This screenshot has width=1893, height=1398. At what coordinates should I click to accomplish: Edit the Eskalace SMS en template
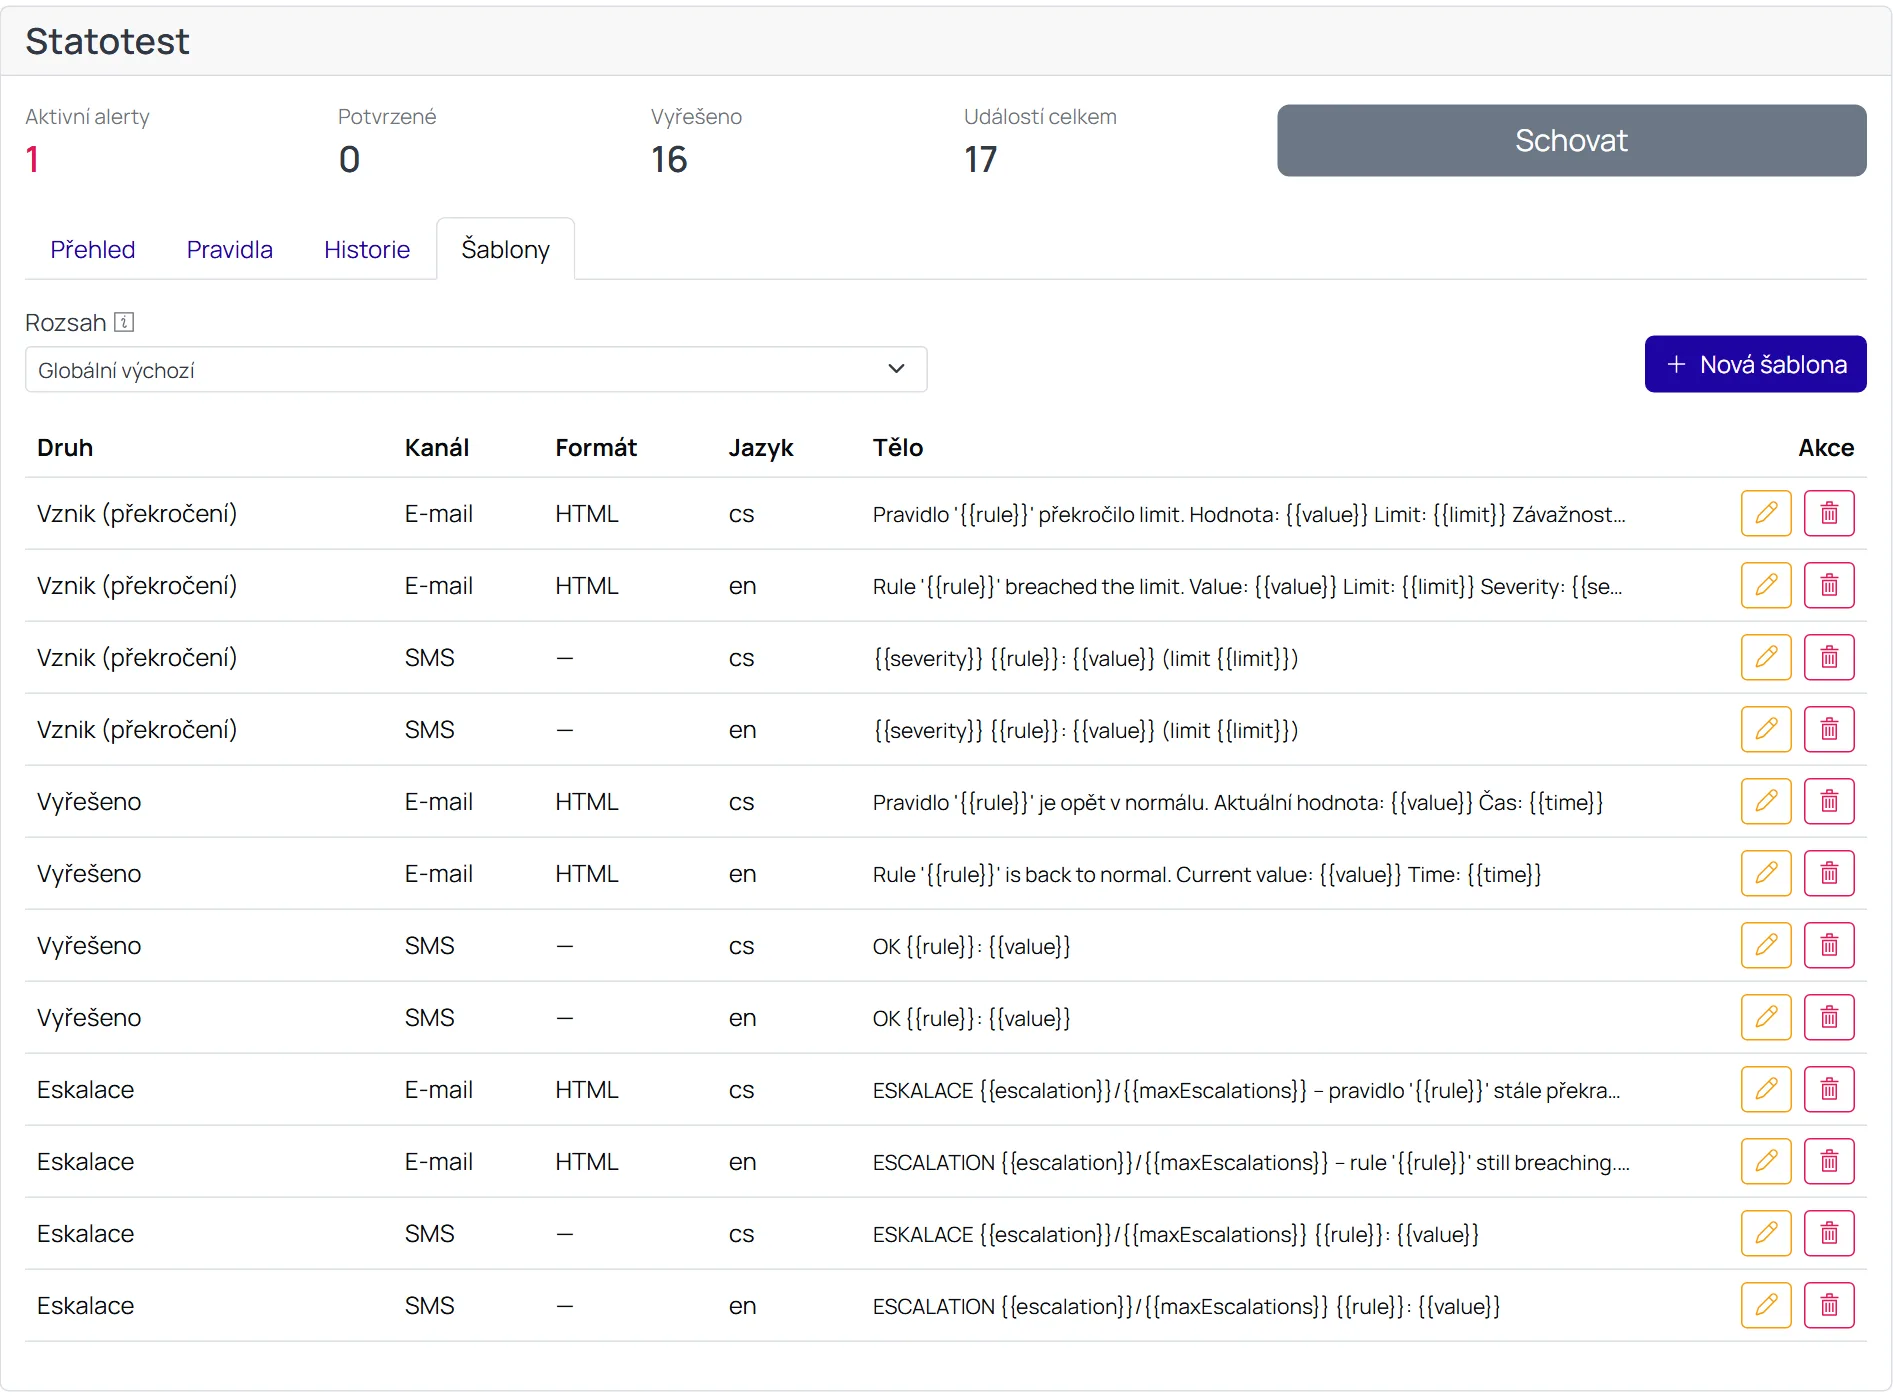click(x=1765, y=1305)
